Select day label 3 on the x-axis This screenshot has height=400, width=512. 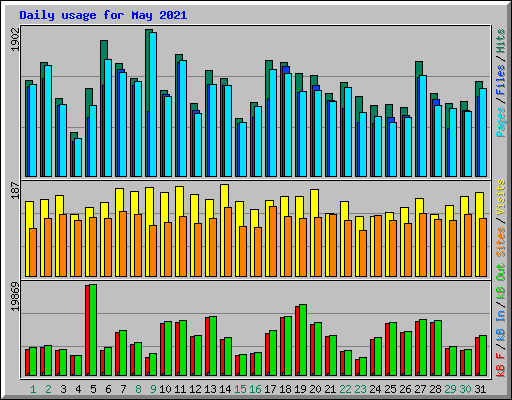(63, 389)
